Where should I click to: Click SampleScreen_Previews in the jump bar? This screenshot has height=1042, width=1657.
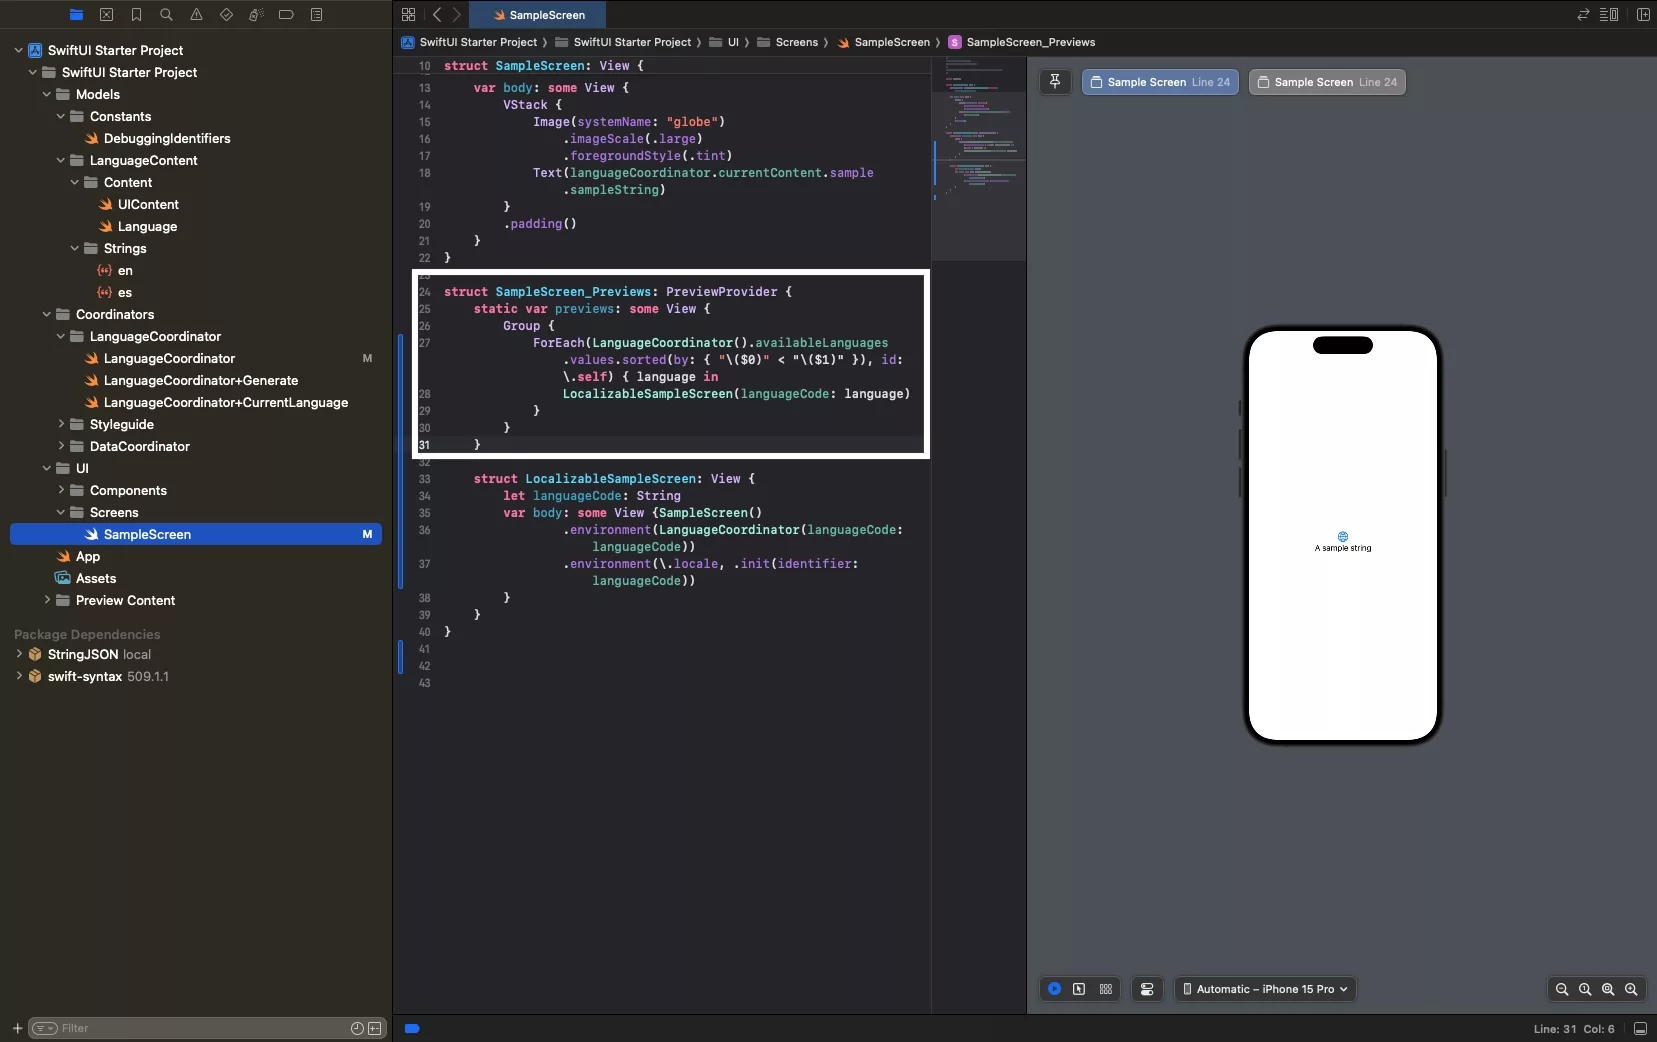click(x=1022, y=42)
